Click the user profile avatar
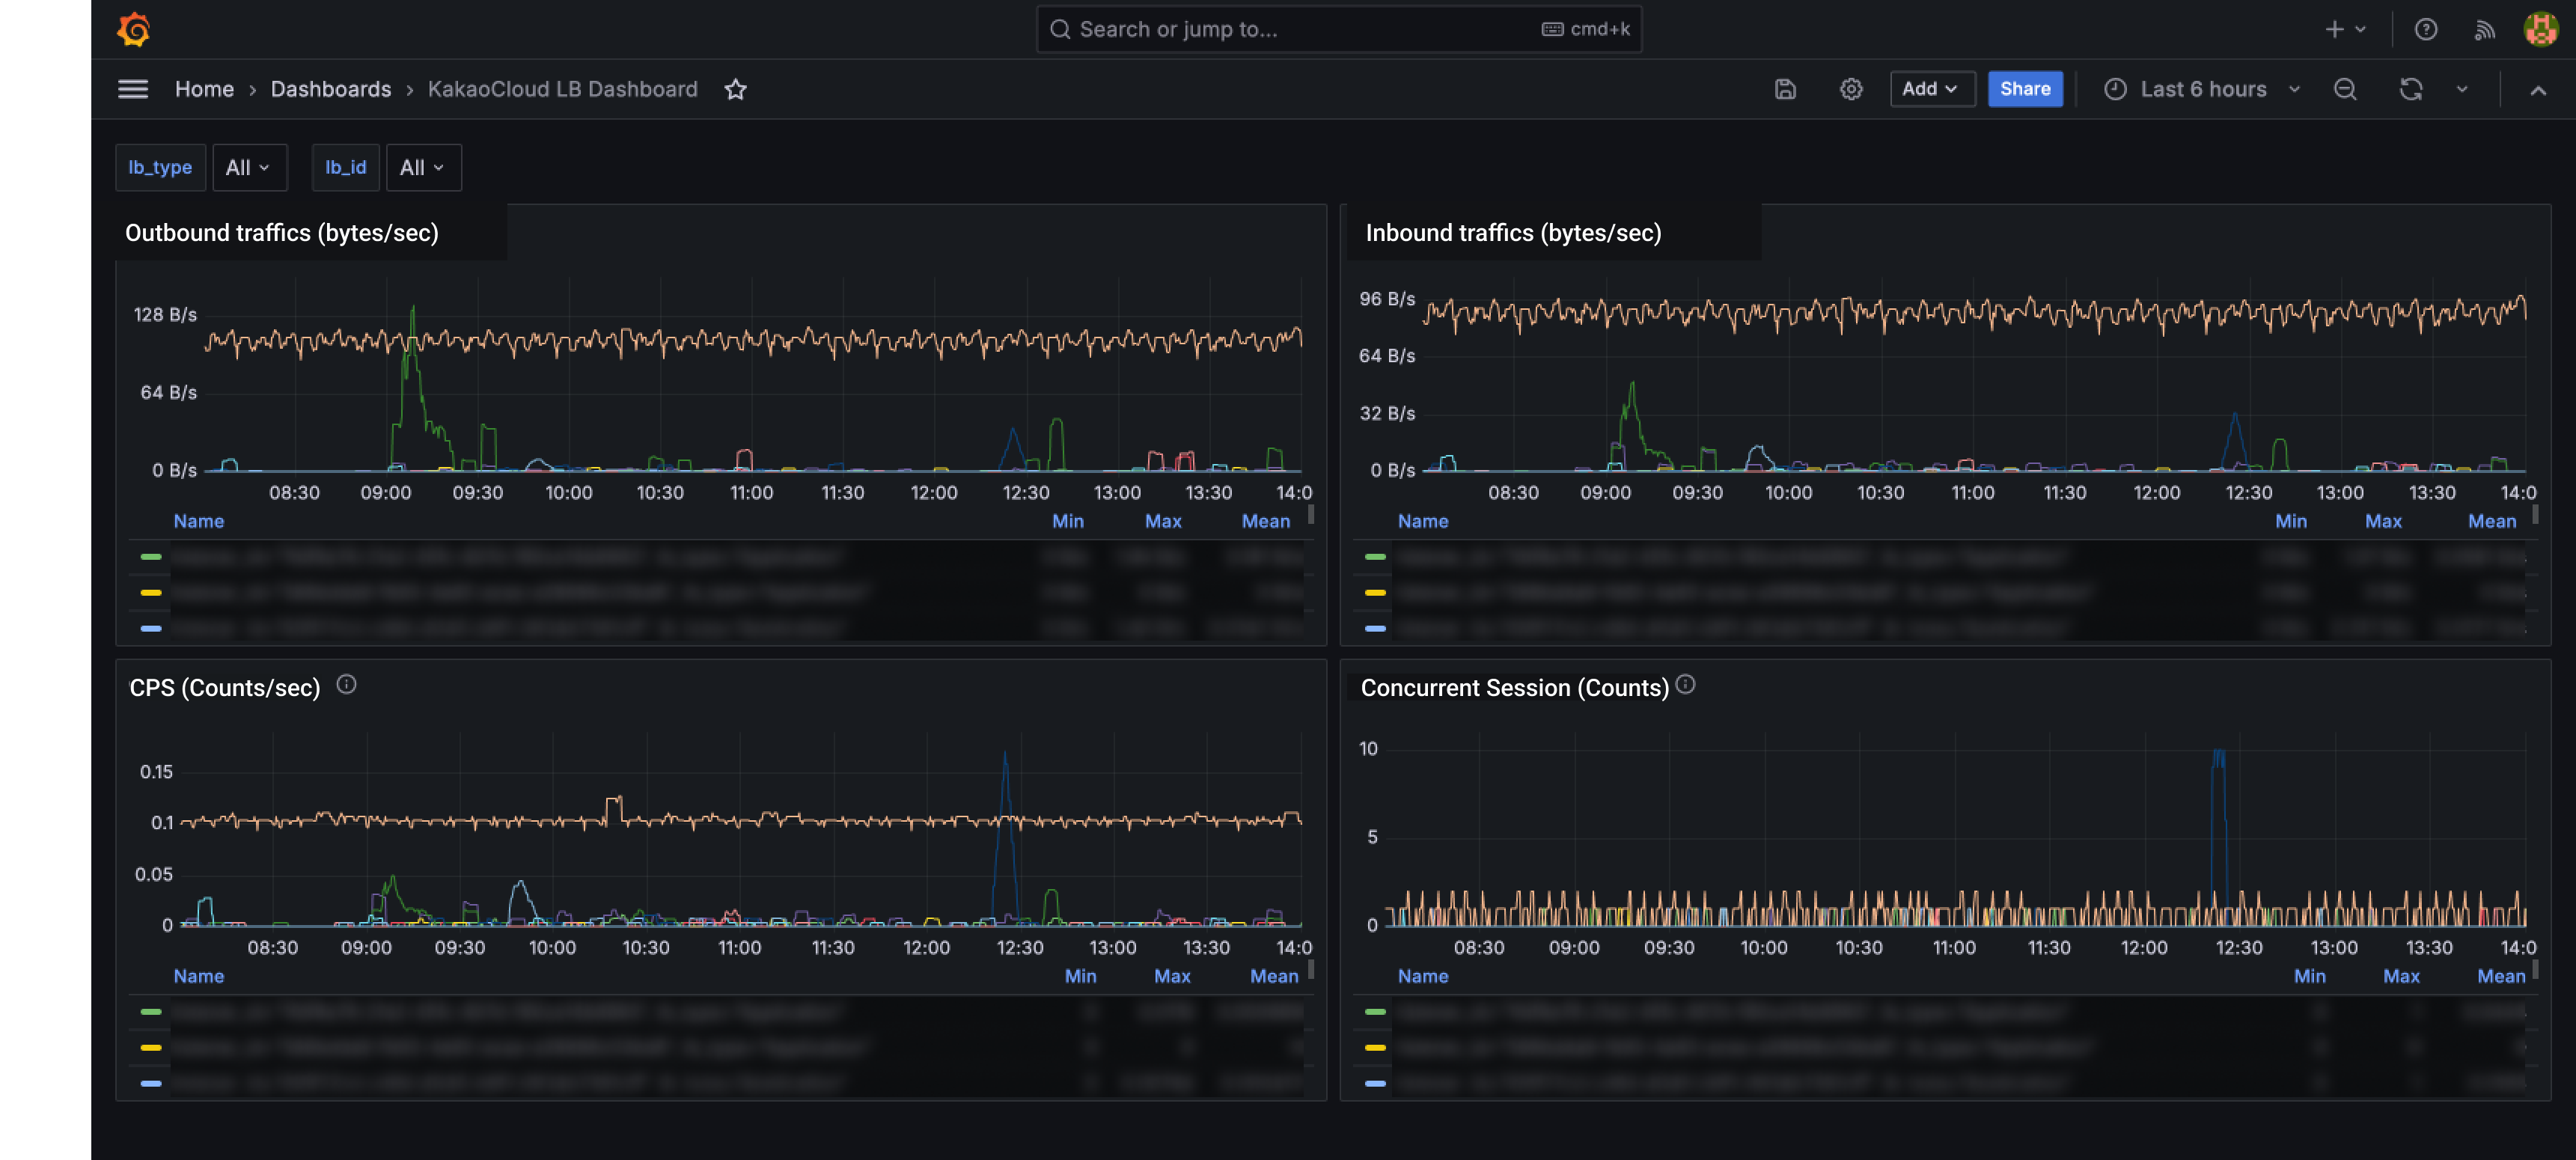This screenshot has height=1160, width=2576. point(2541,29)
